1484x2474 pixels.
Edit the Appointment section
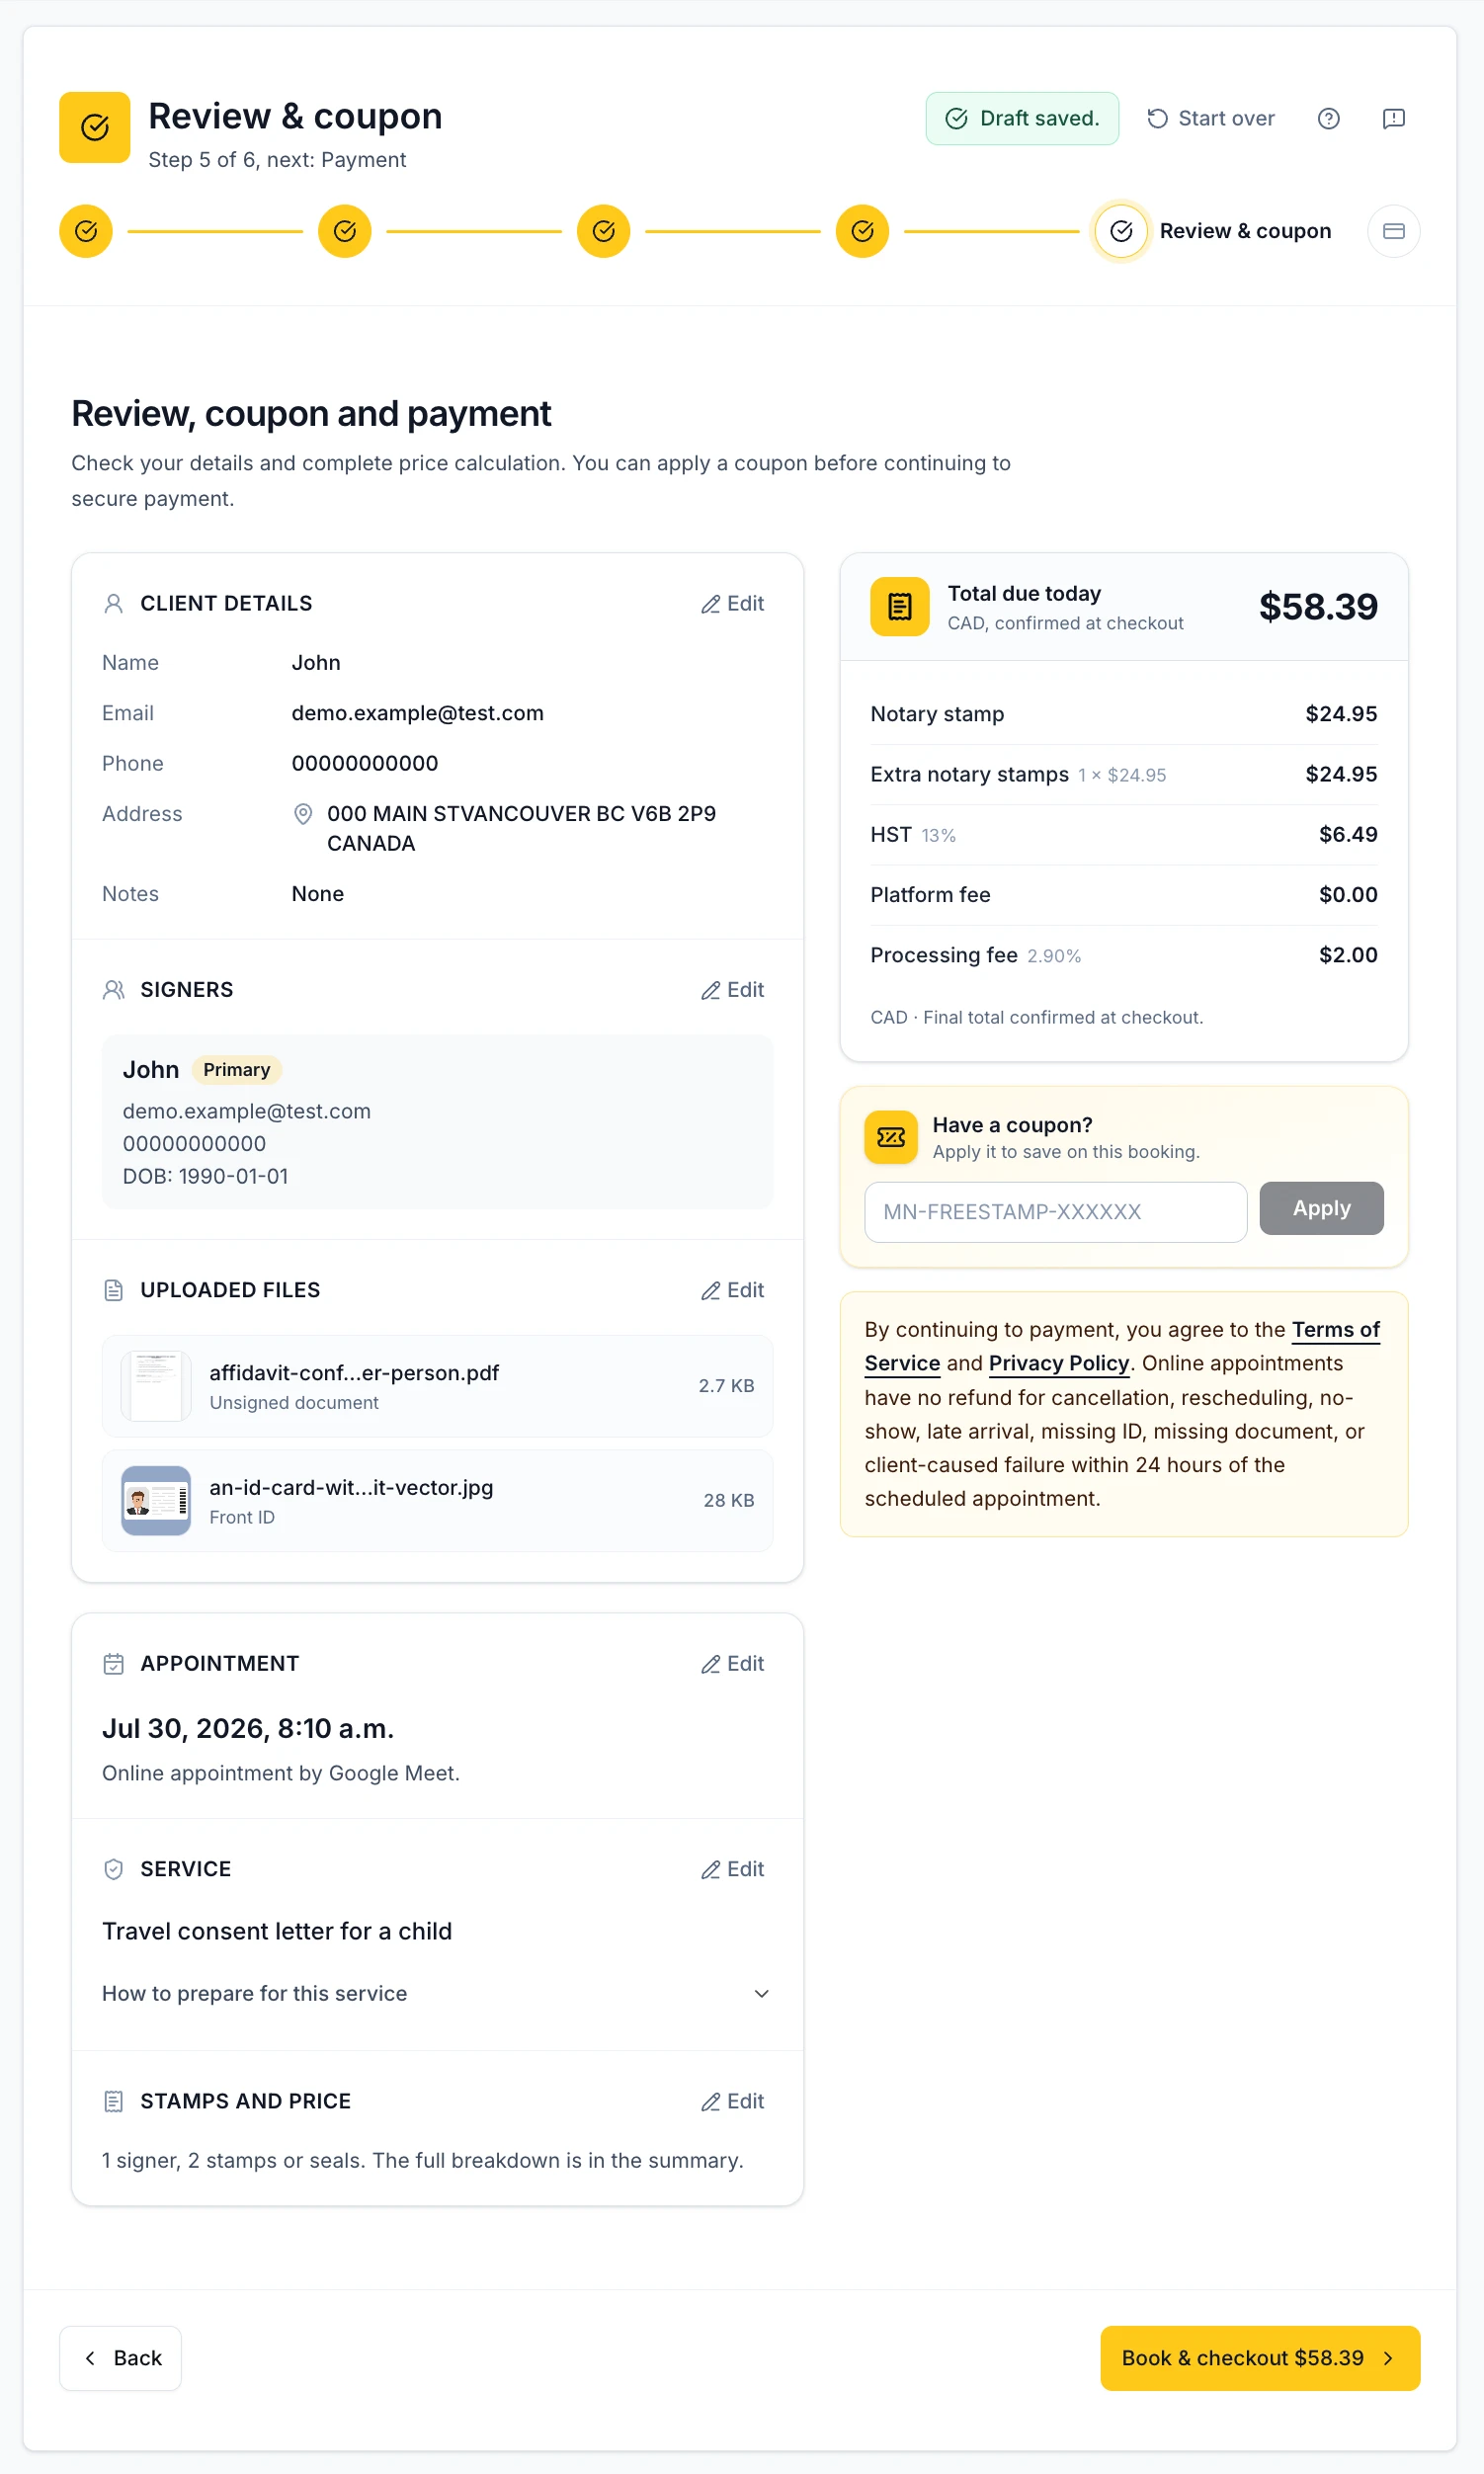tap(733, 1664)
